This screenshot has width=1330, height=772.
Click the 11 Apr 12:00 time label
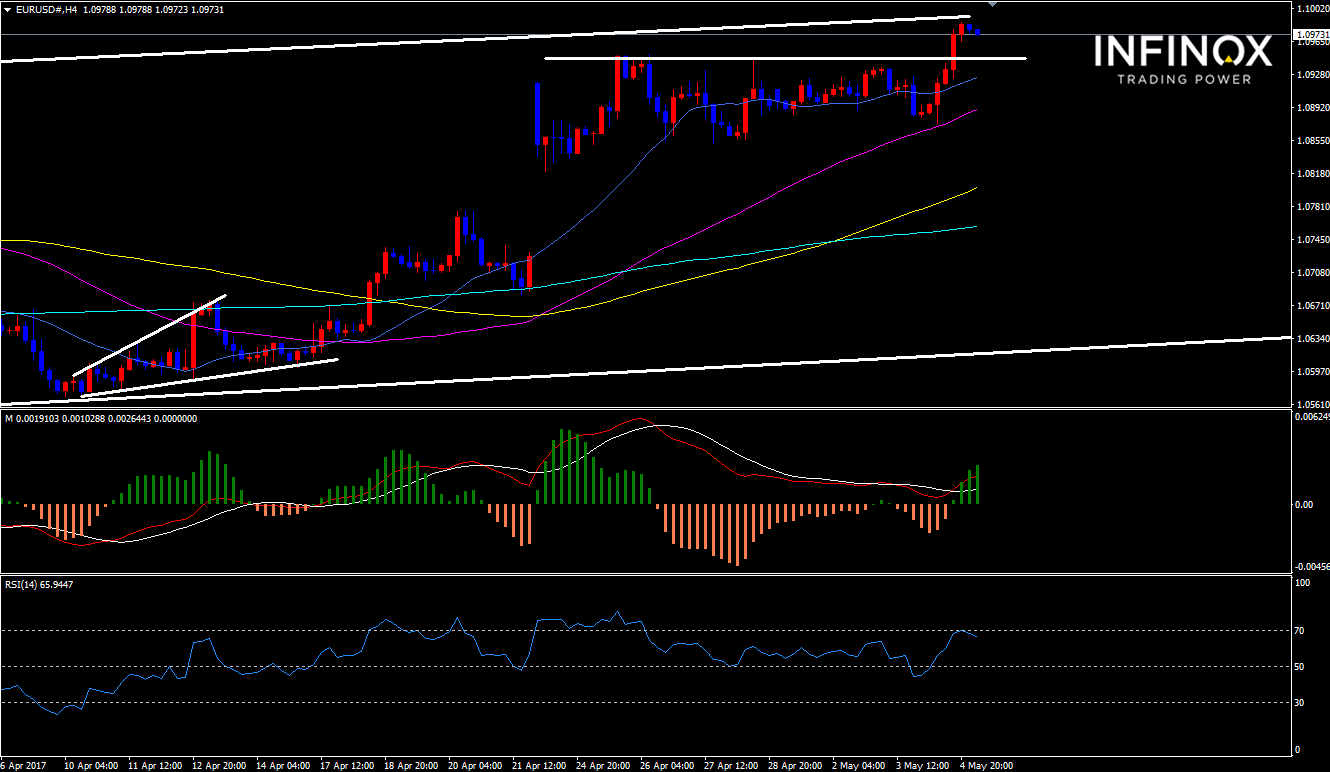click(153, 765)
